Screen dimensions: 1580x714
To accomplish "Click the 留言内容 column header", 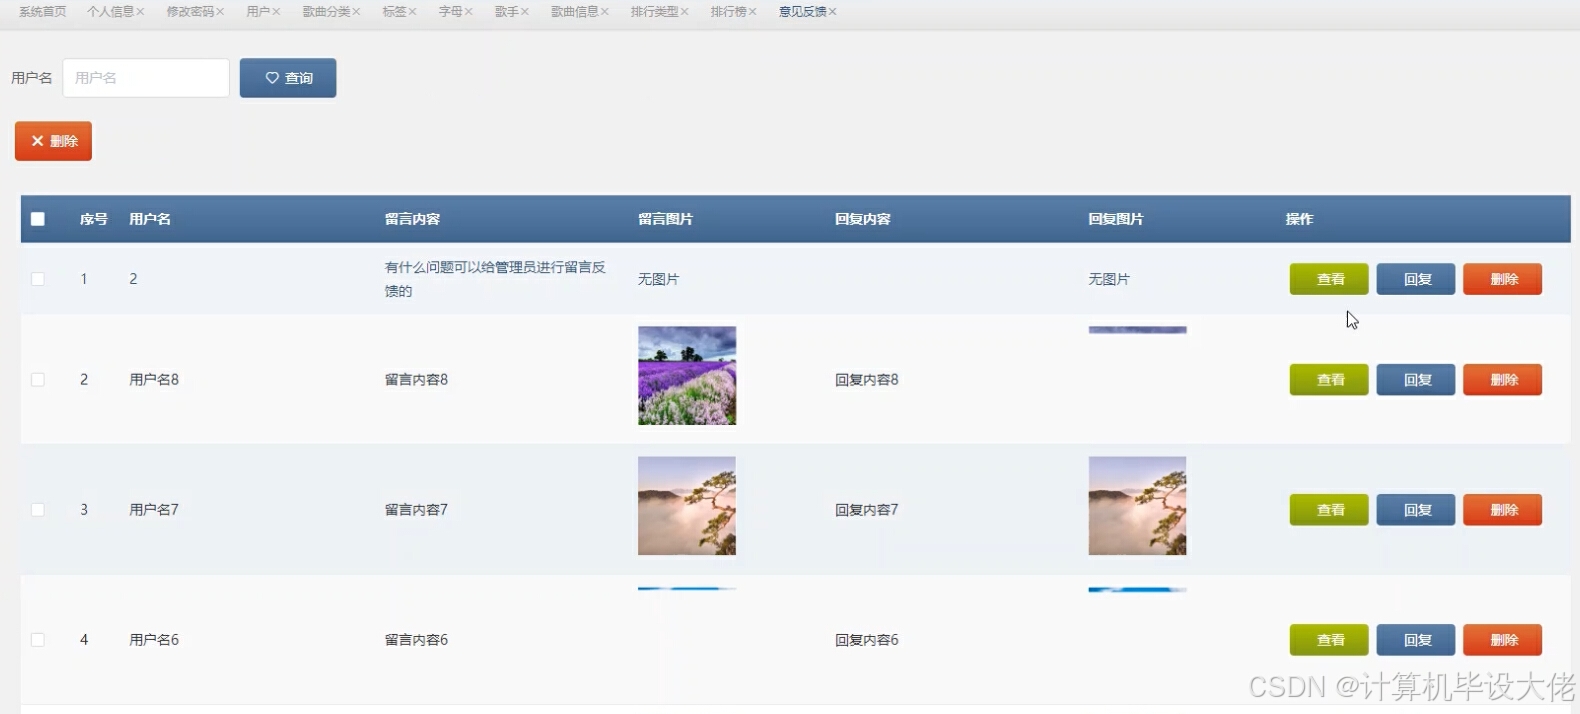I will (412, 219).
